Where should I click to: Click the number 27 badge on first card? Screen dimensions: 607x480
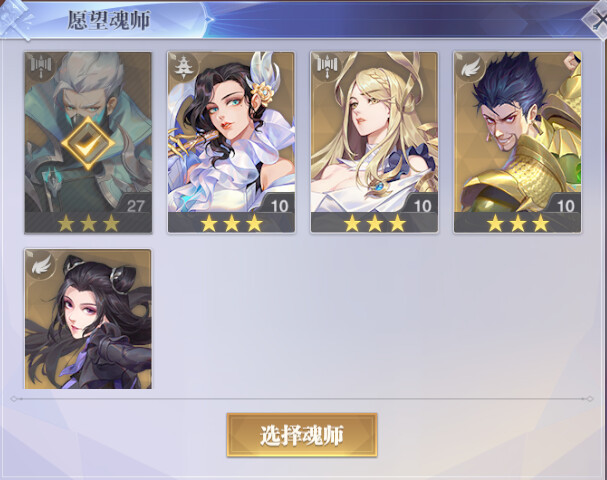point(135,205)
